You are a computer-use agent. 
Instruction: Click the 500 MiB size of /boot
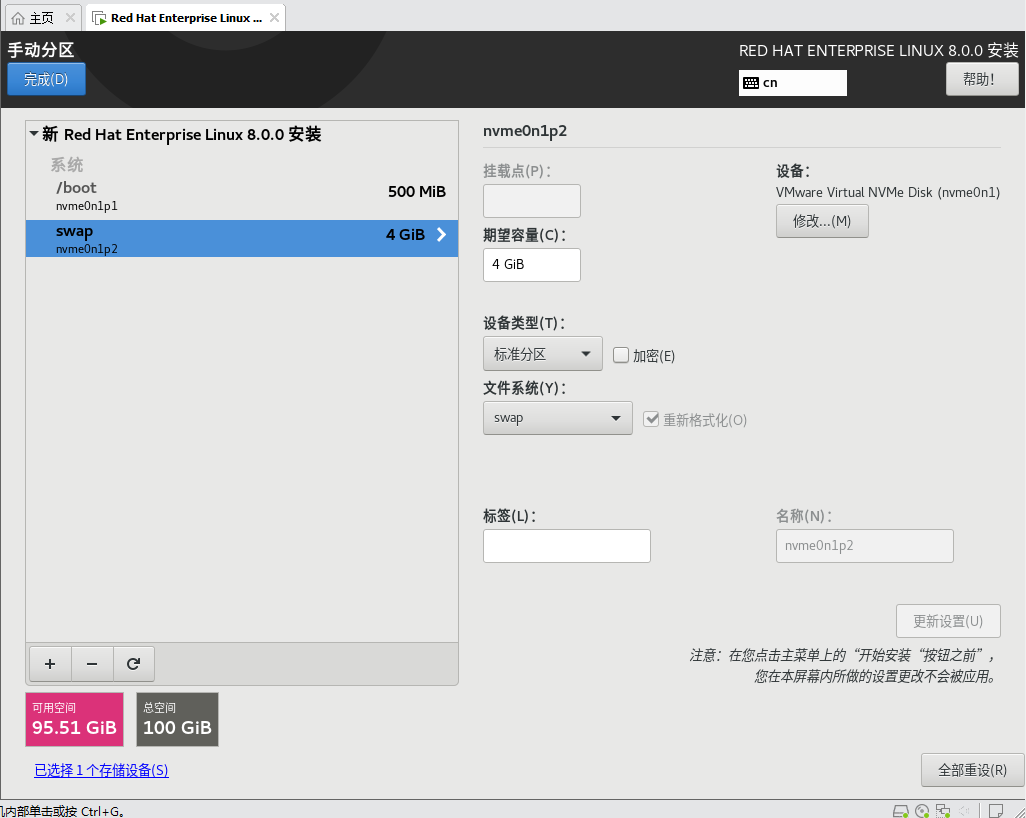click(x=417, y=192)
